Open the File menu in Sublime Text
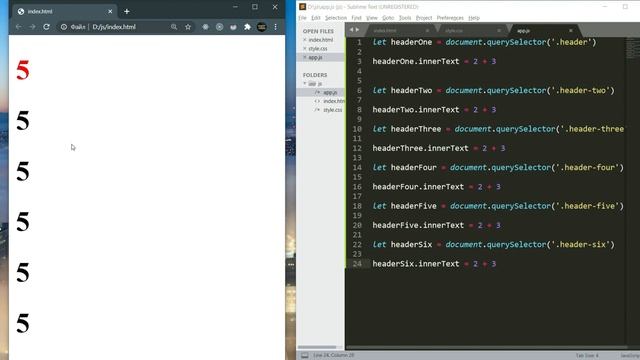 [302, 18]
